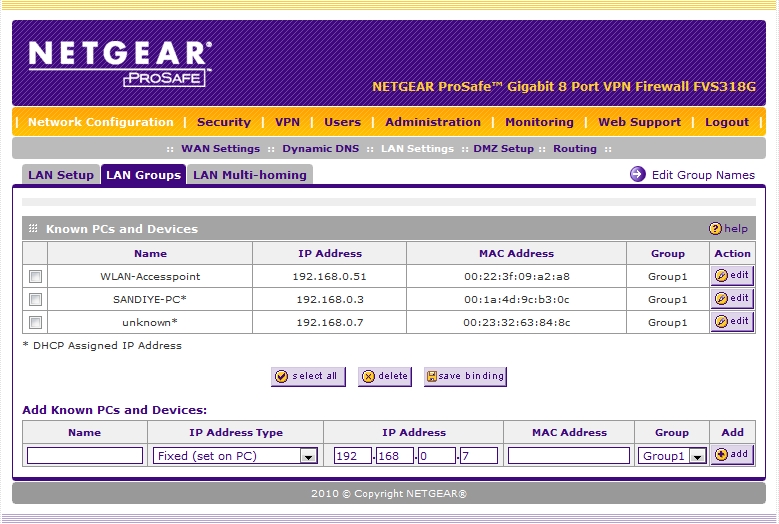The image size is (779, 524).
Task: Click the add device button
Action: pos(732,454)
